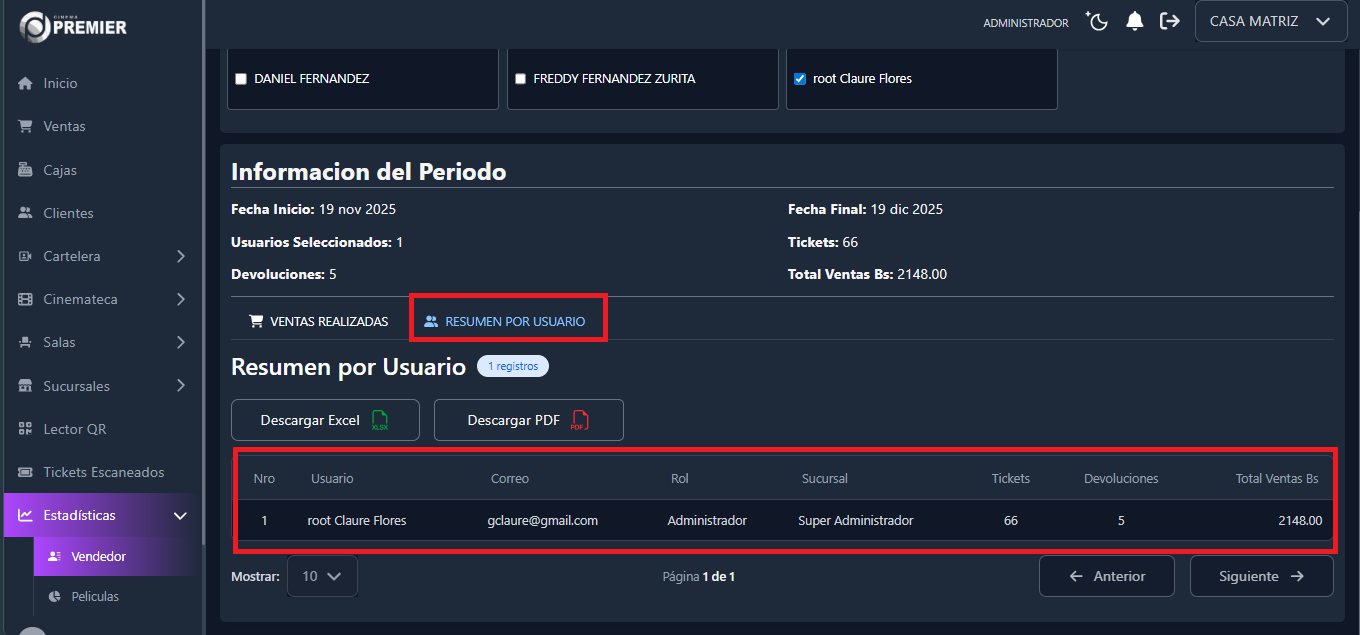The image size is (1360, 635).
Task: Uncheck the root Claure Flores checkbox
Action: 800,79
